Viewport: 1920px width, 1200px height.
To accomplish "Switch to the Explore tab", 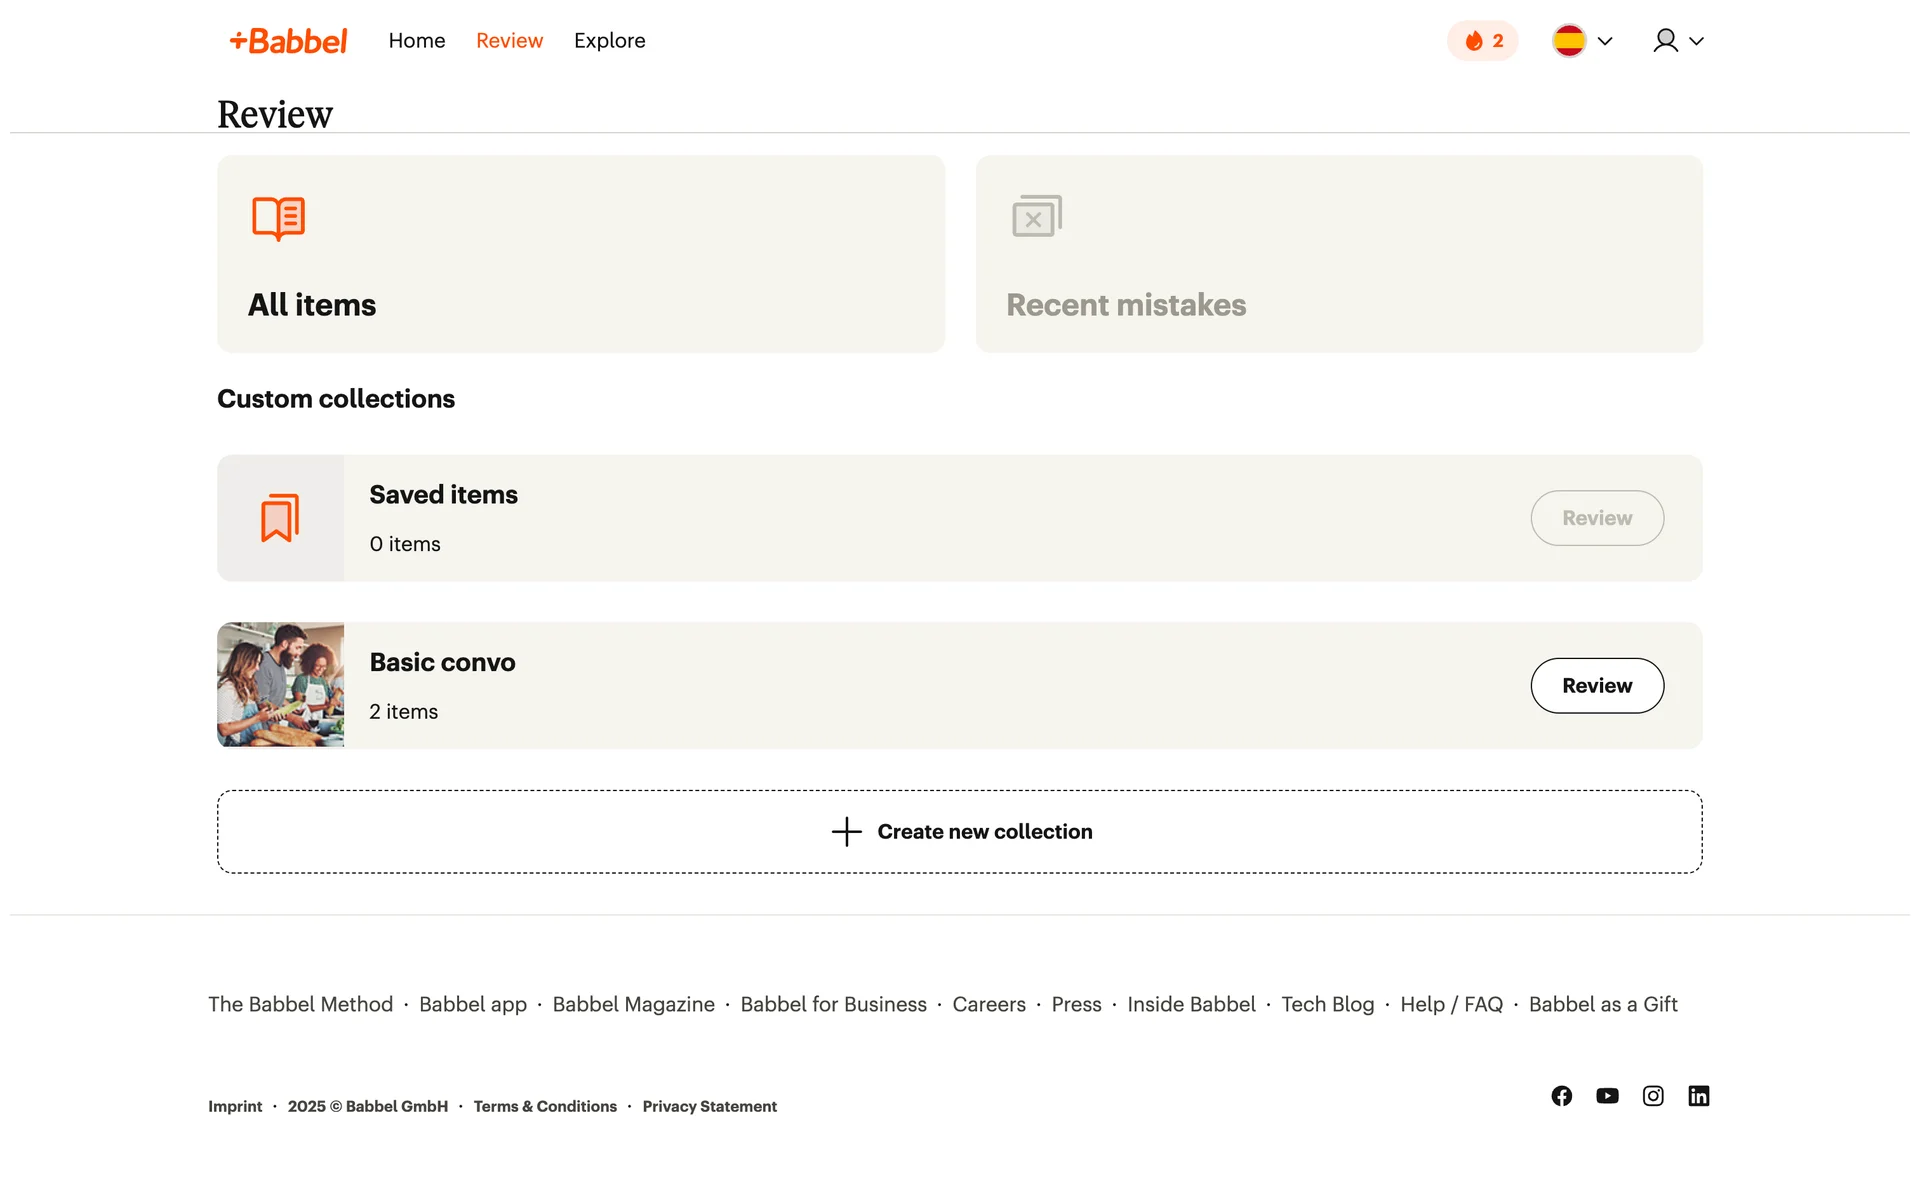I will pyautogui.click(x=609, y=41).
